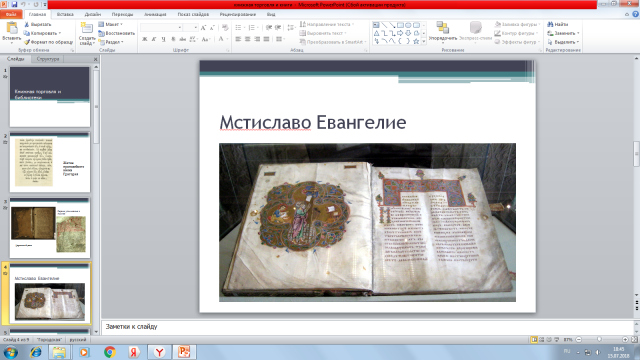The image size is (640, 360).
Task: Center the text
Action: (247, 39)
